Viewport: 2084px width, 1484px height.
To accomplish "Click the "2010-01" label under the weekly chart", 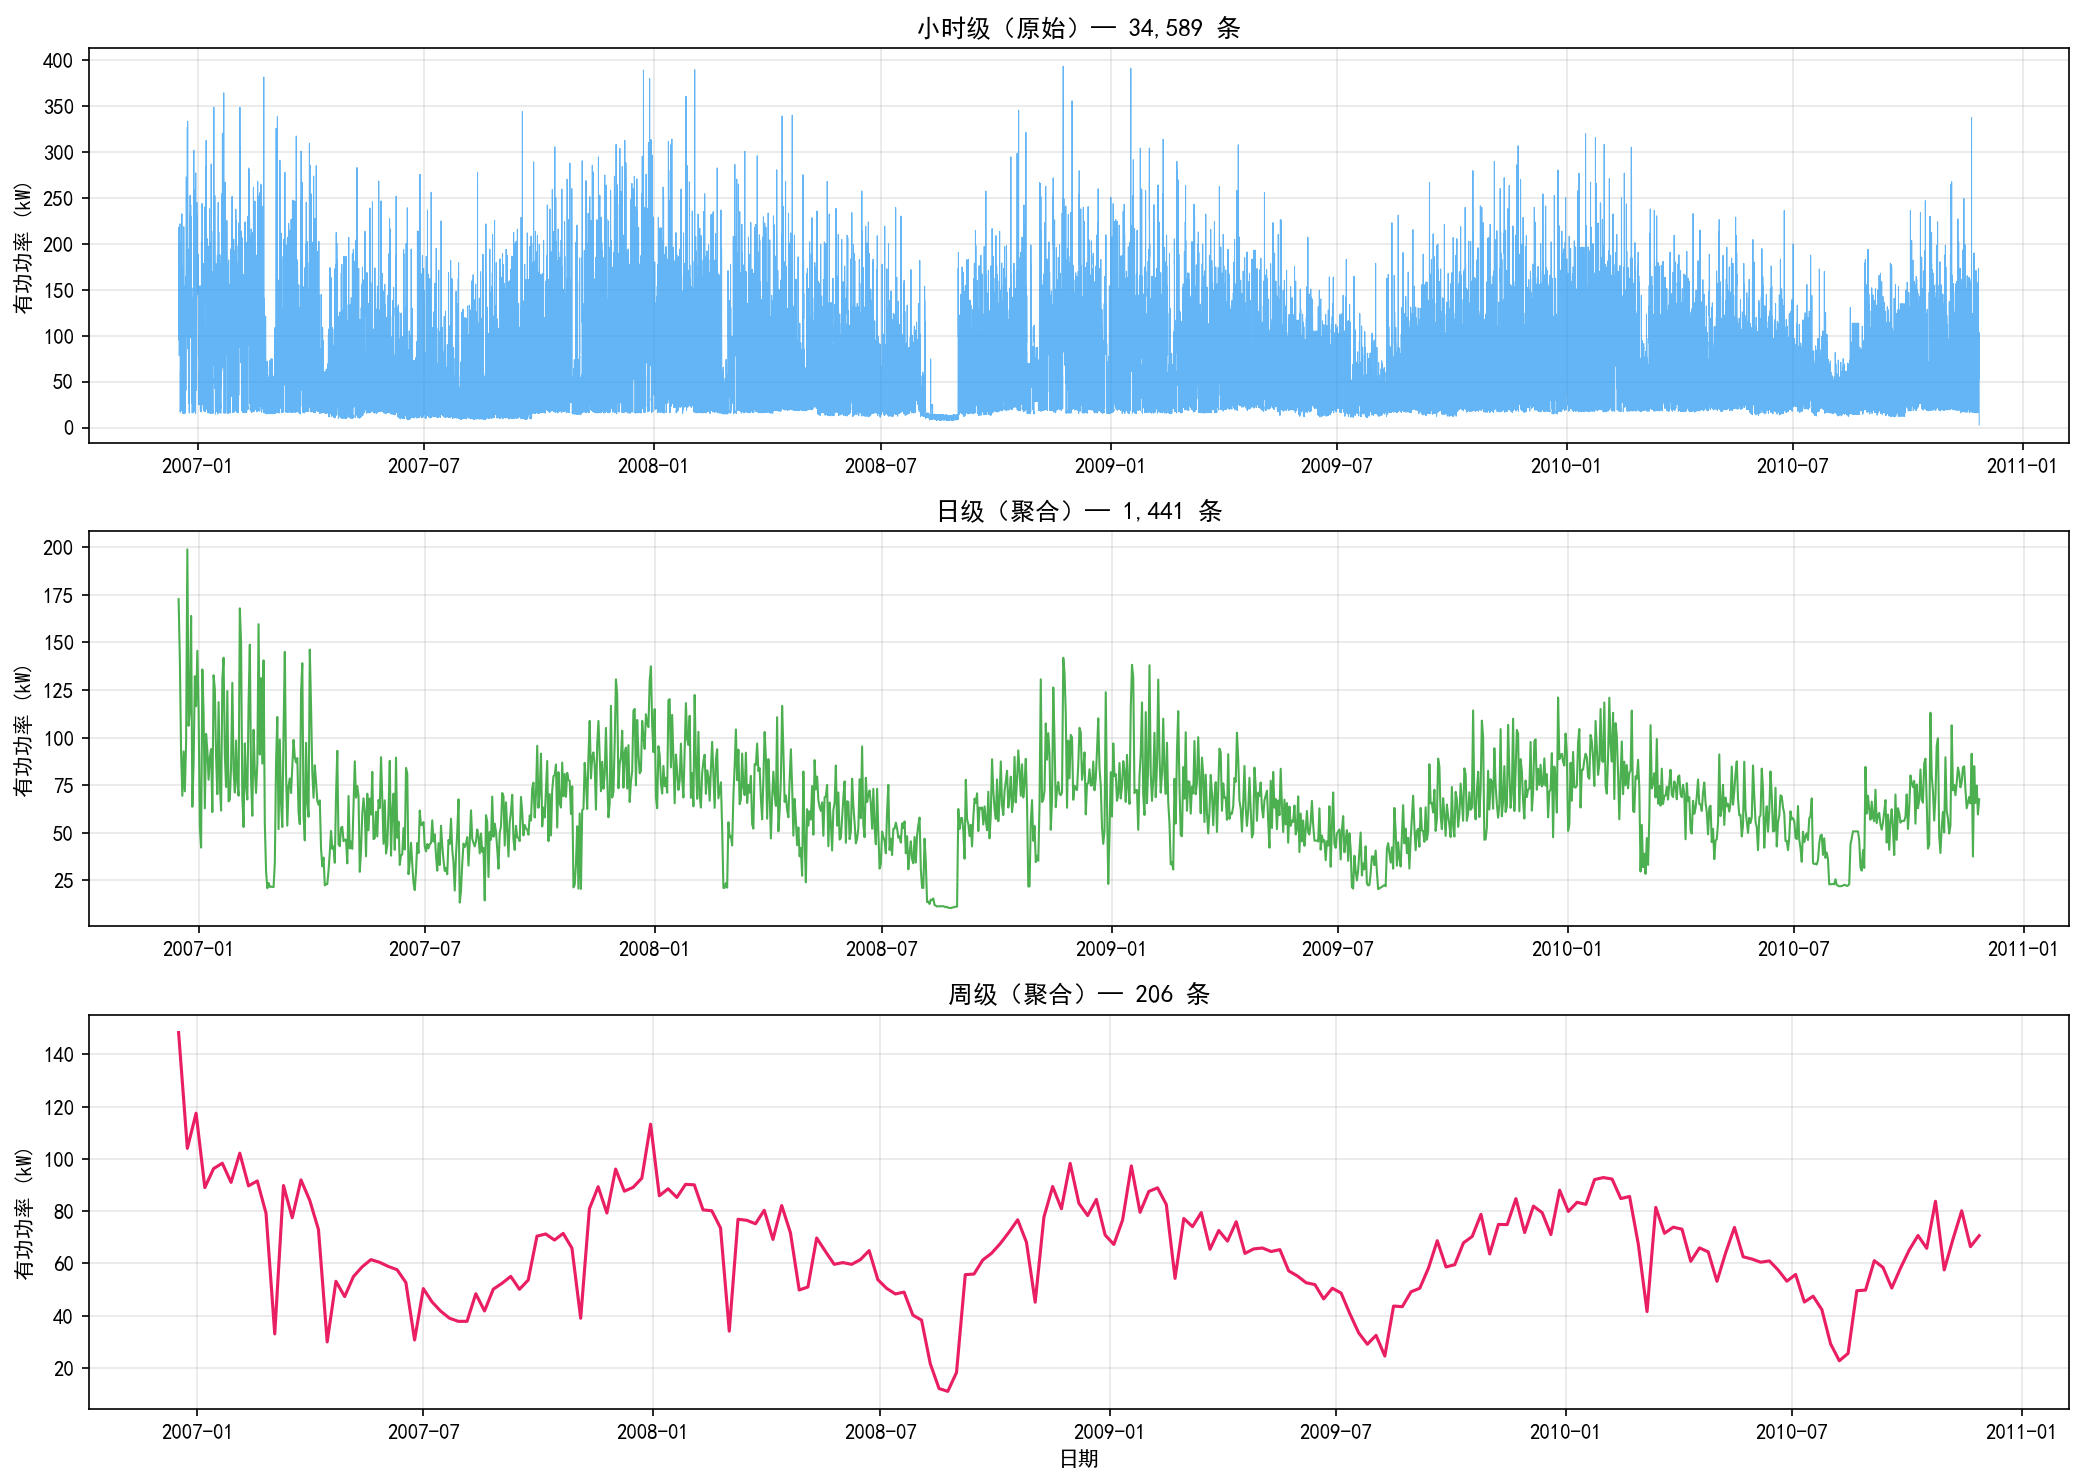I will (x=1565, y=1432).
